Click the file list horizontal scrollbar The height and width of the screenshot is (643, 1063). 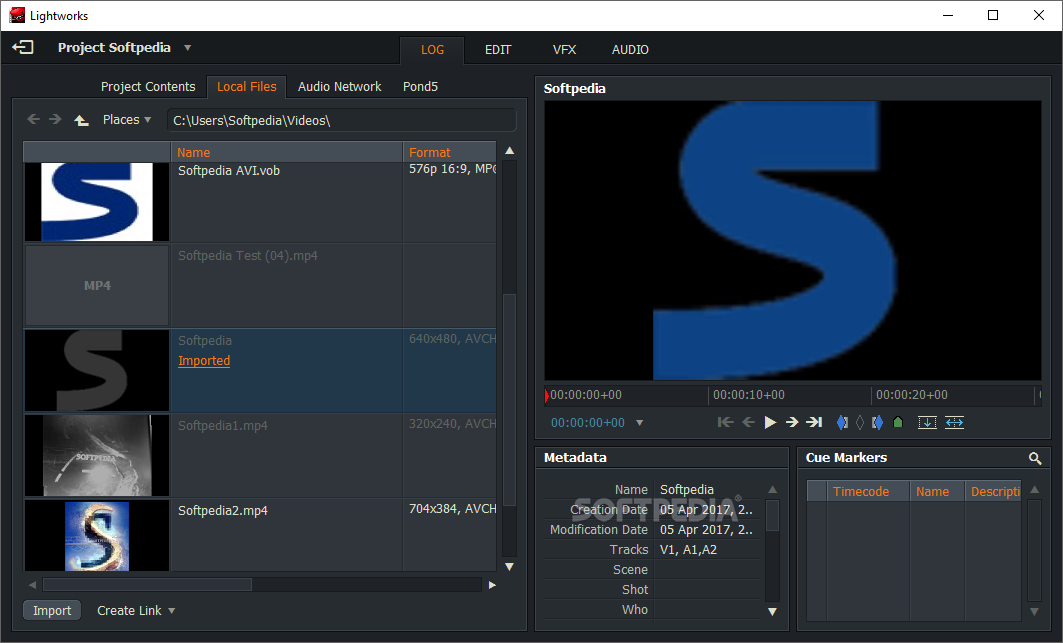coord(147,585)
